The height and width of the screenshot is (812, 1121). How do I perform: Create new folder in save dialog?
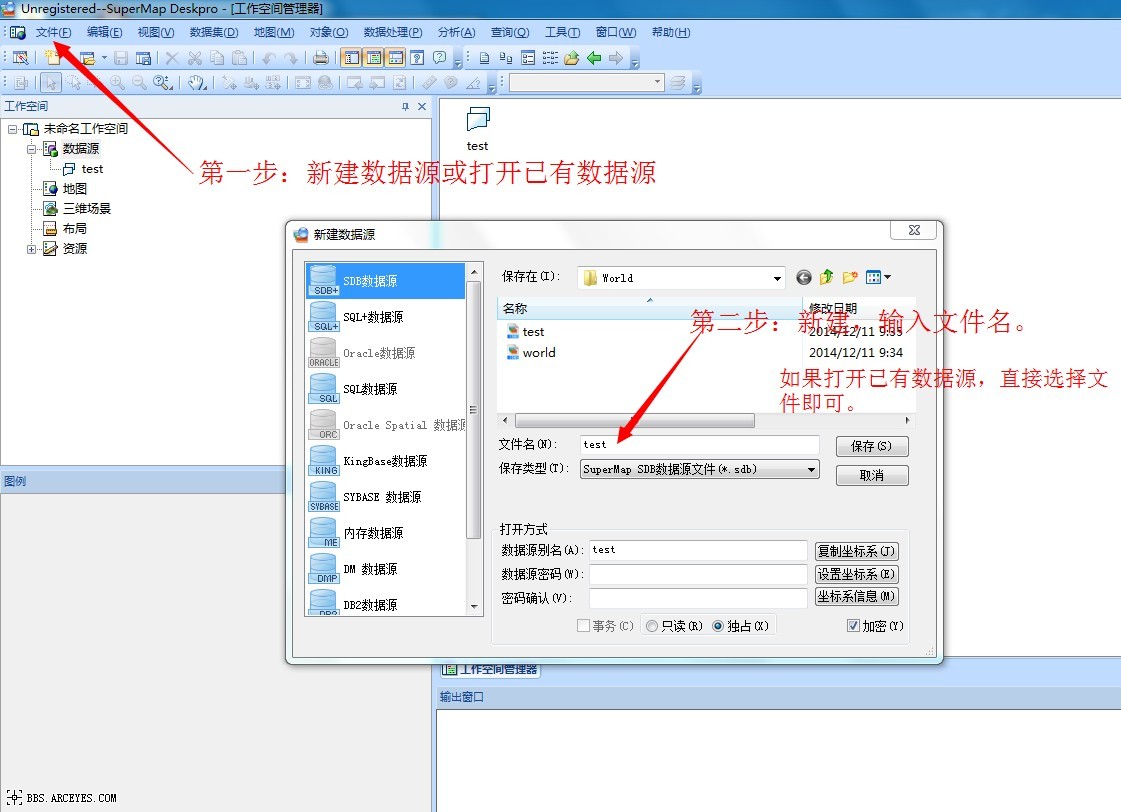coord(849,277)
